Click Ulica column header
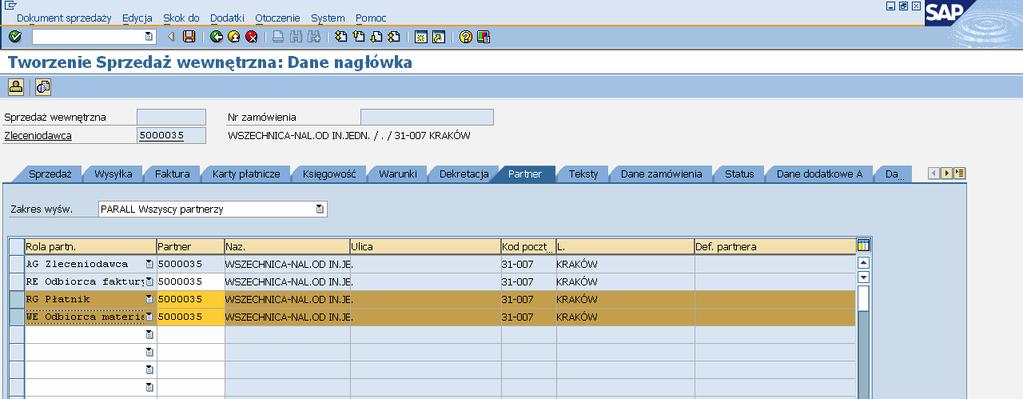1023x399 pixels. click(425, 246)
